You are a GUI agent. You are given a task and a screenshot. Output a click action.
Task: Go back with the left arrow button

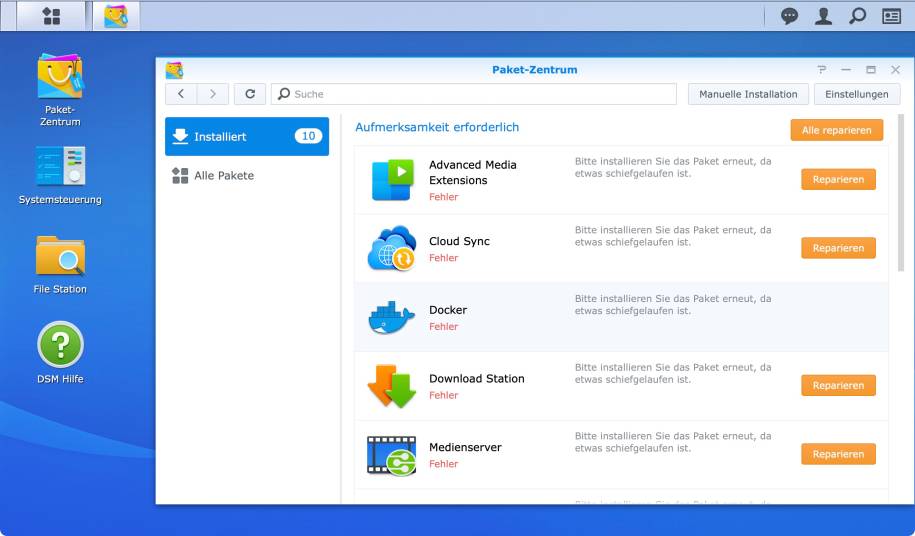[181, 94]
